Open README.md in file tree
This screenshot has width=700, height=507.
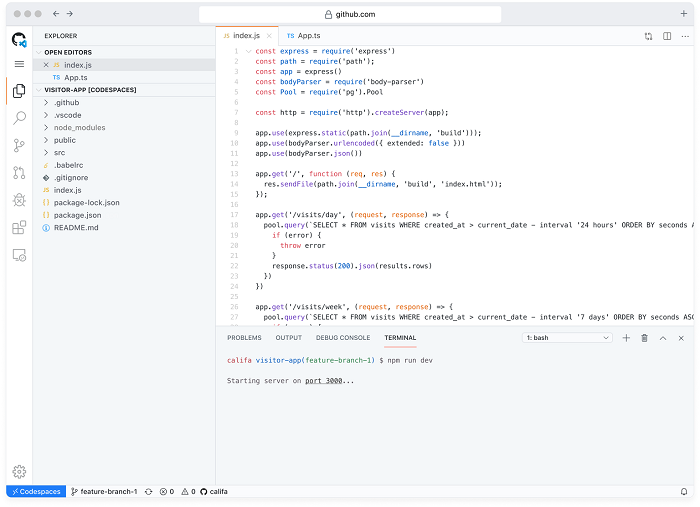coord(124,227)
